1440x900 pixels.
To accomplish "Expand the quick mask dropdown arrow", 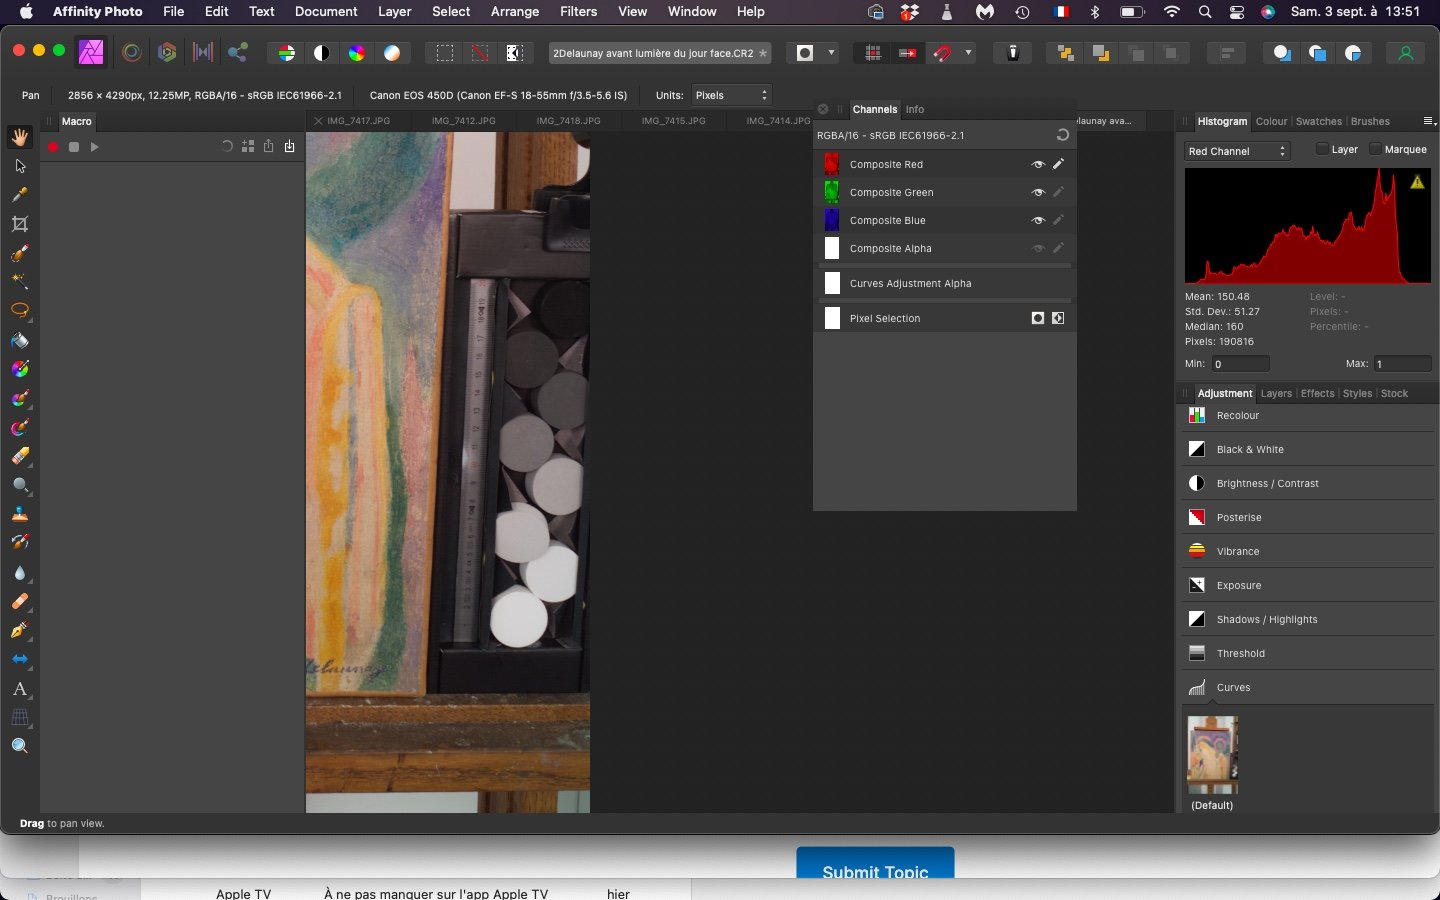I will [x=832, y=53].
